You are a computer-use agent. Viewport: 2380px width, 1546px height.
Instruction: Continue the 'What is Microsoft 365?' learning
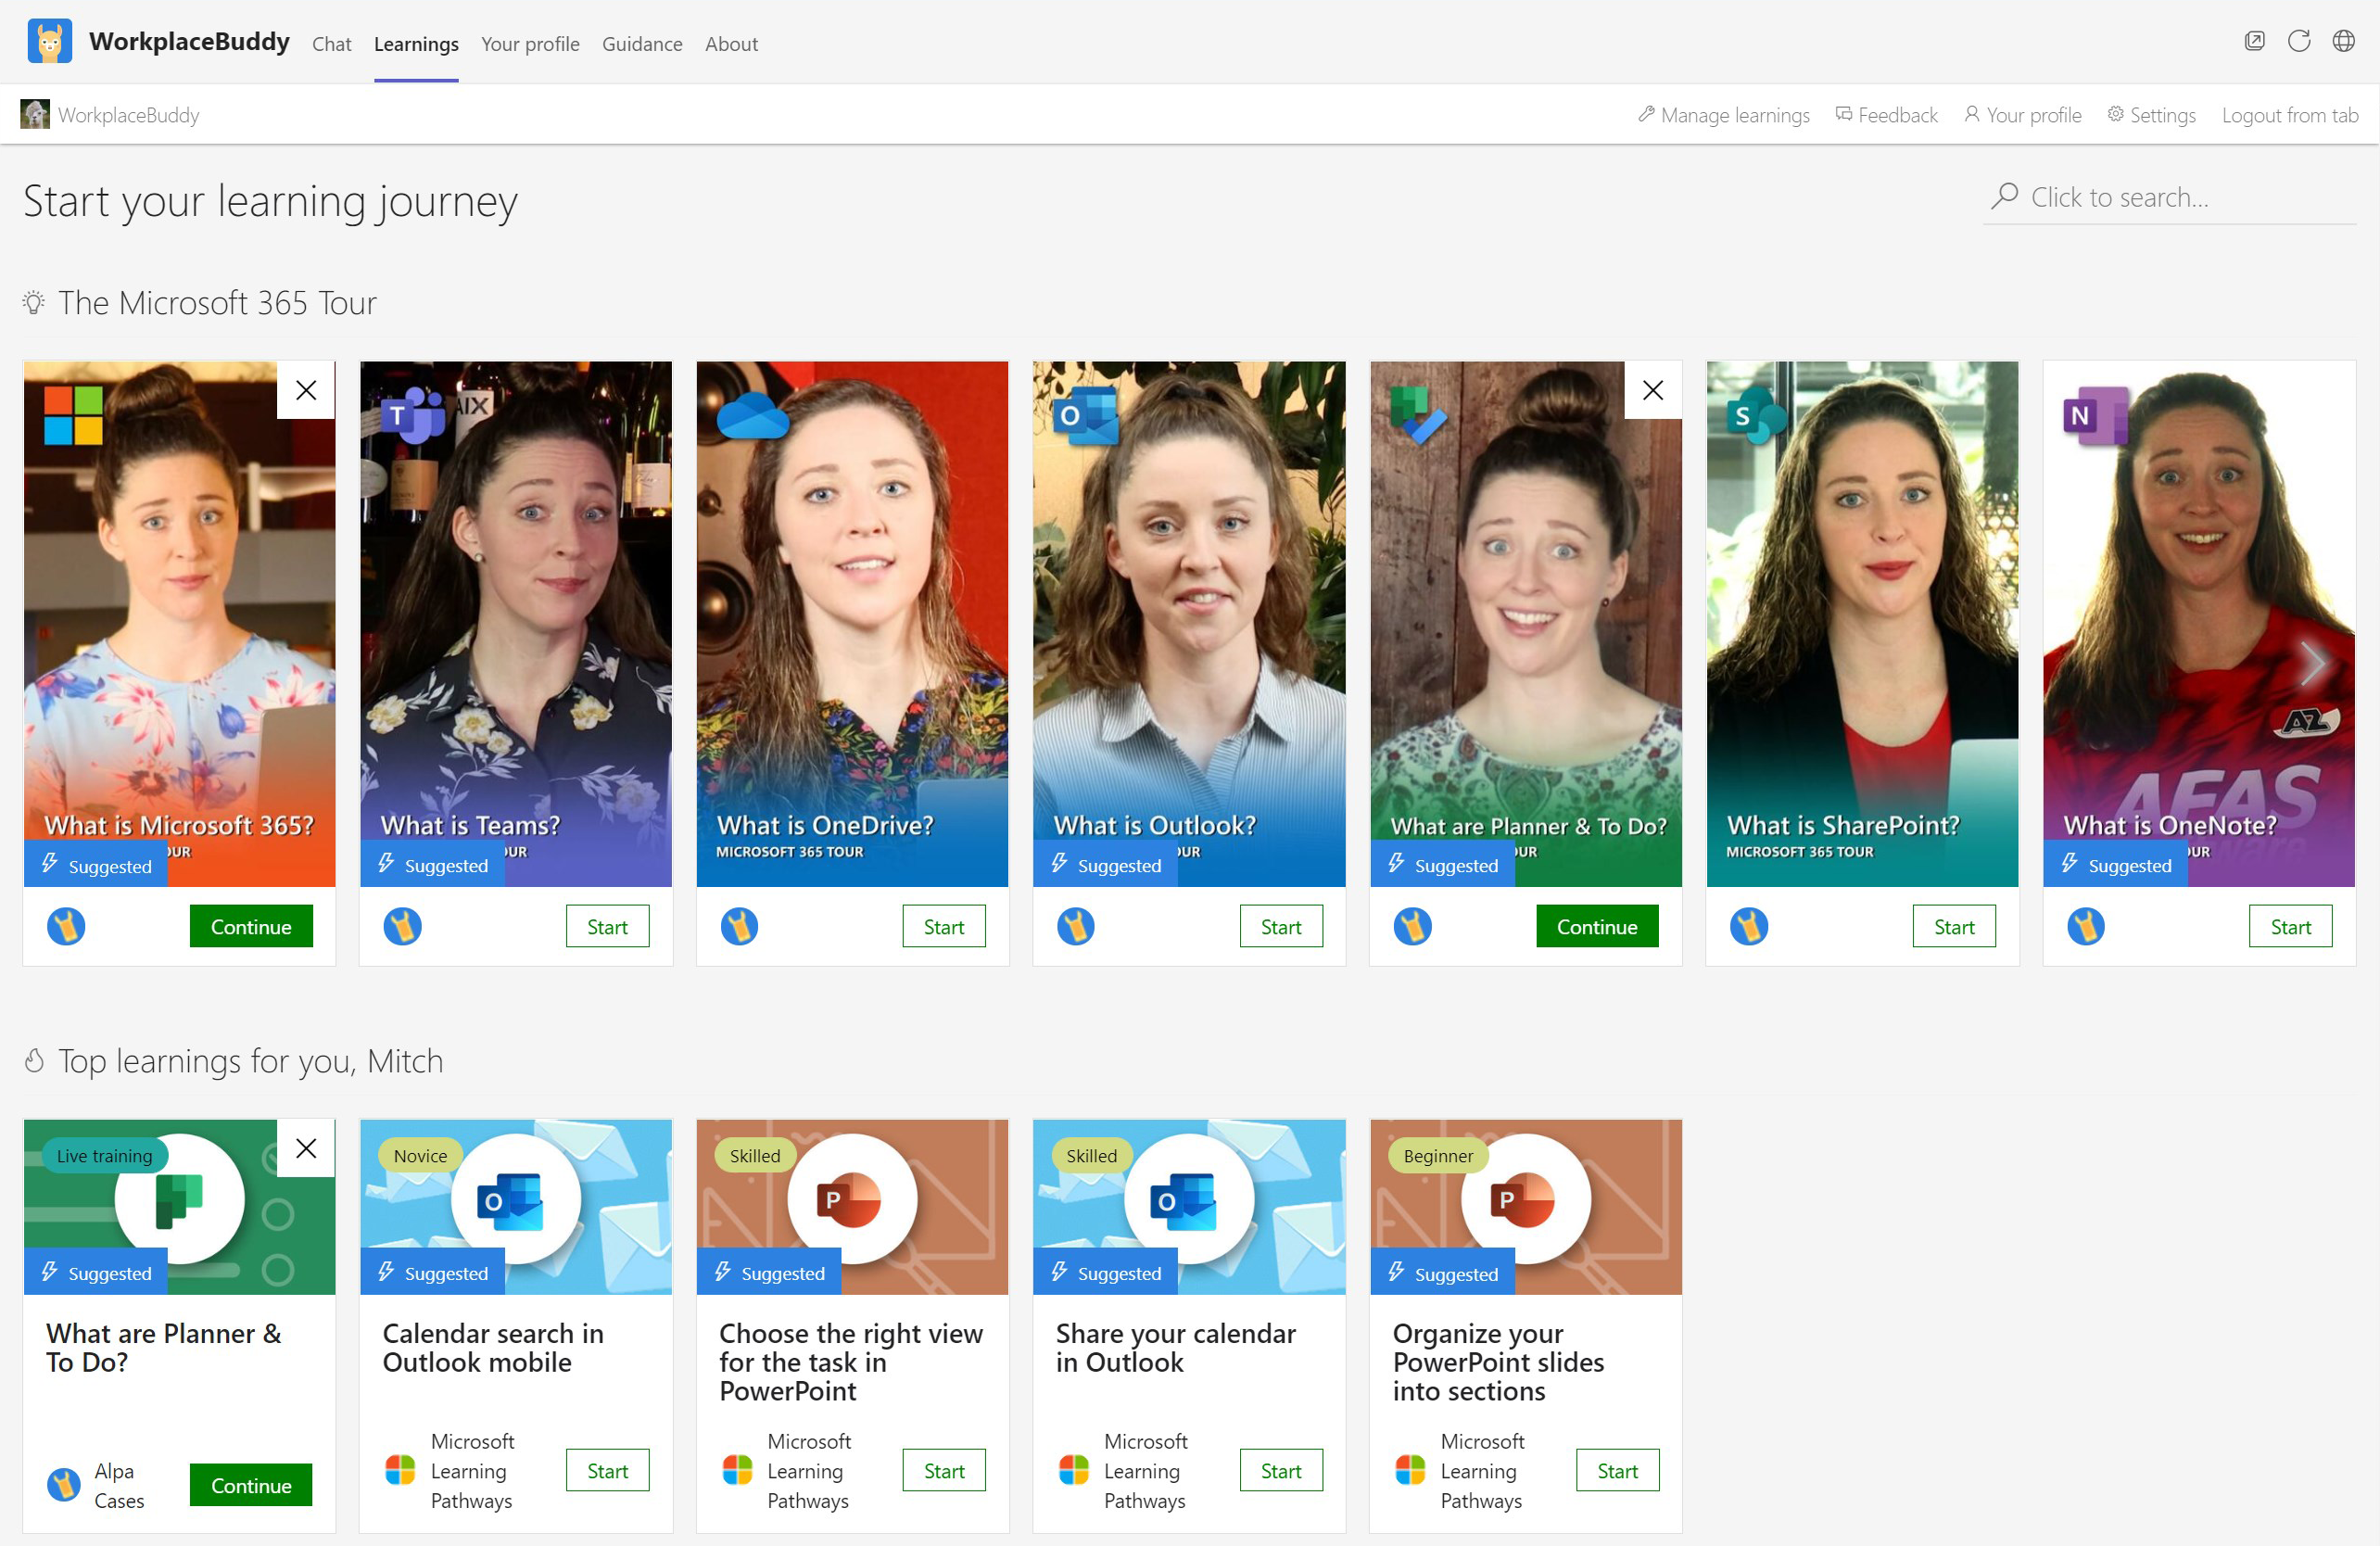click(250, 926)
